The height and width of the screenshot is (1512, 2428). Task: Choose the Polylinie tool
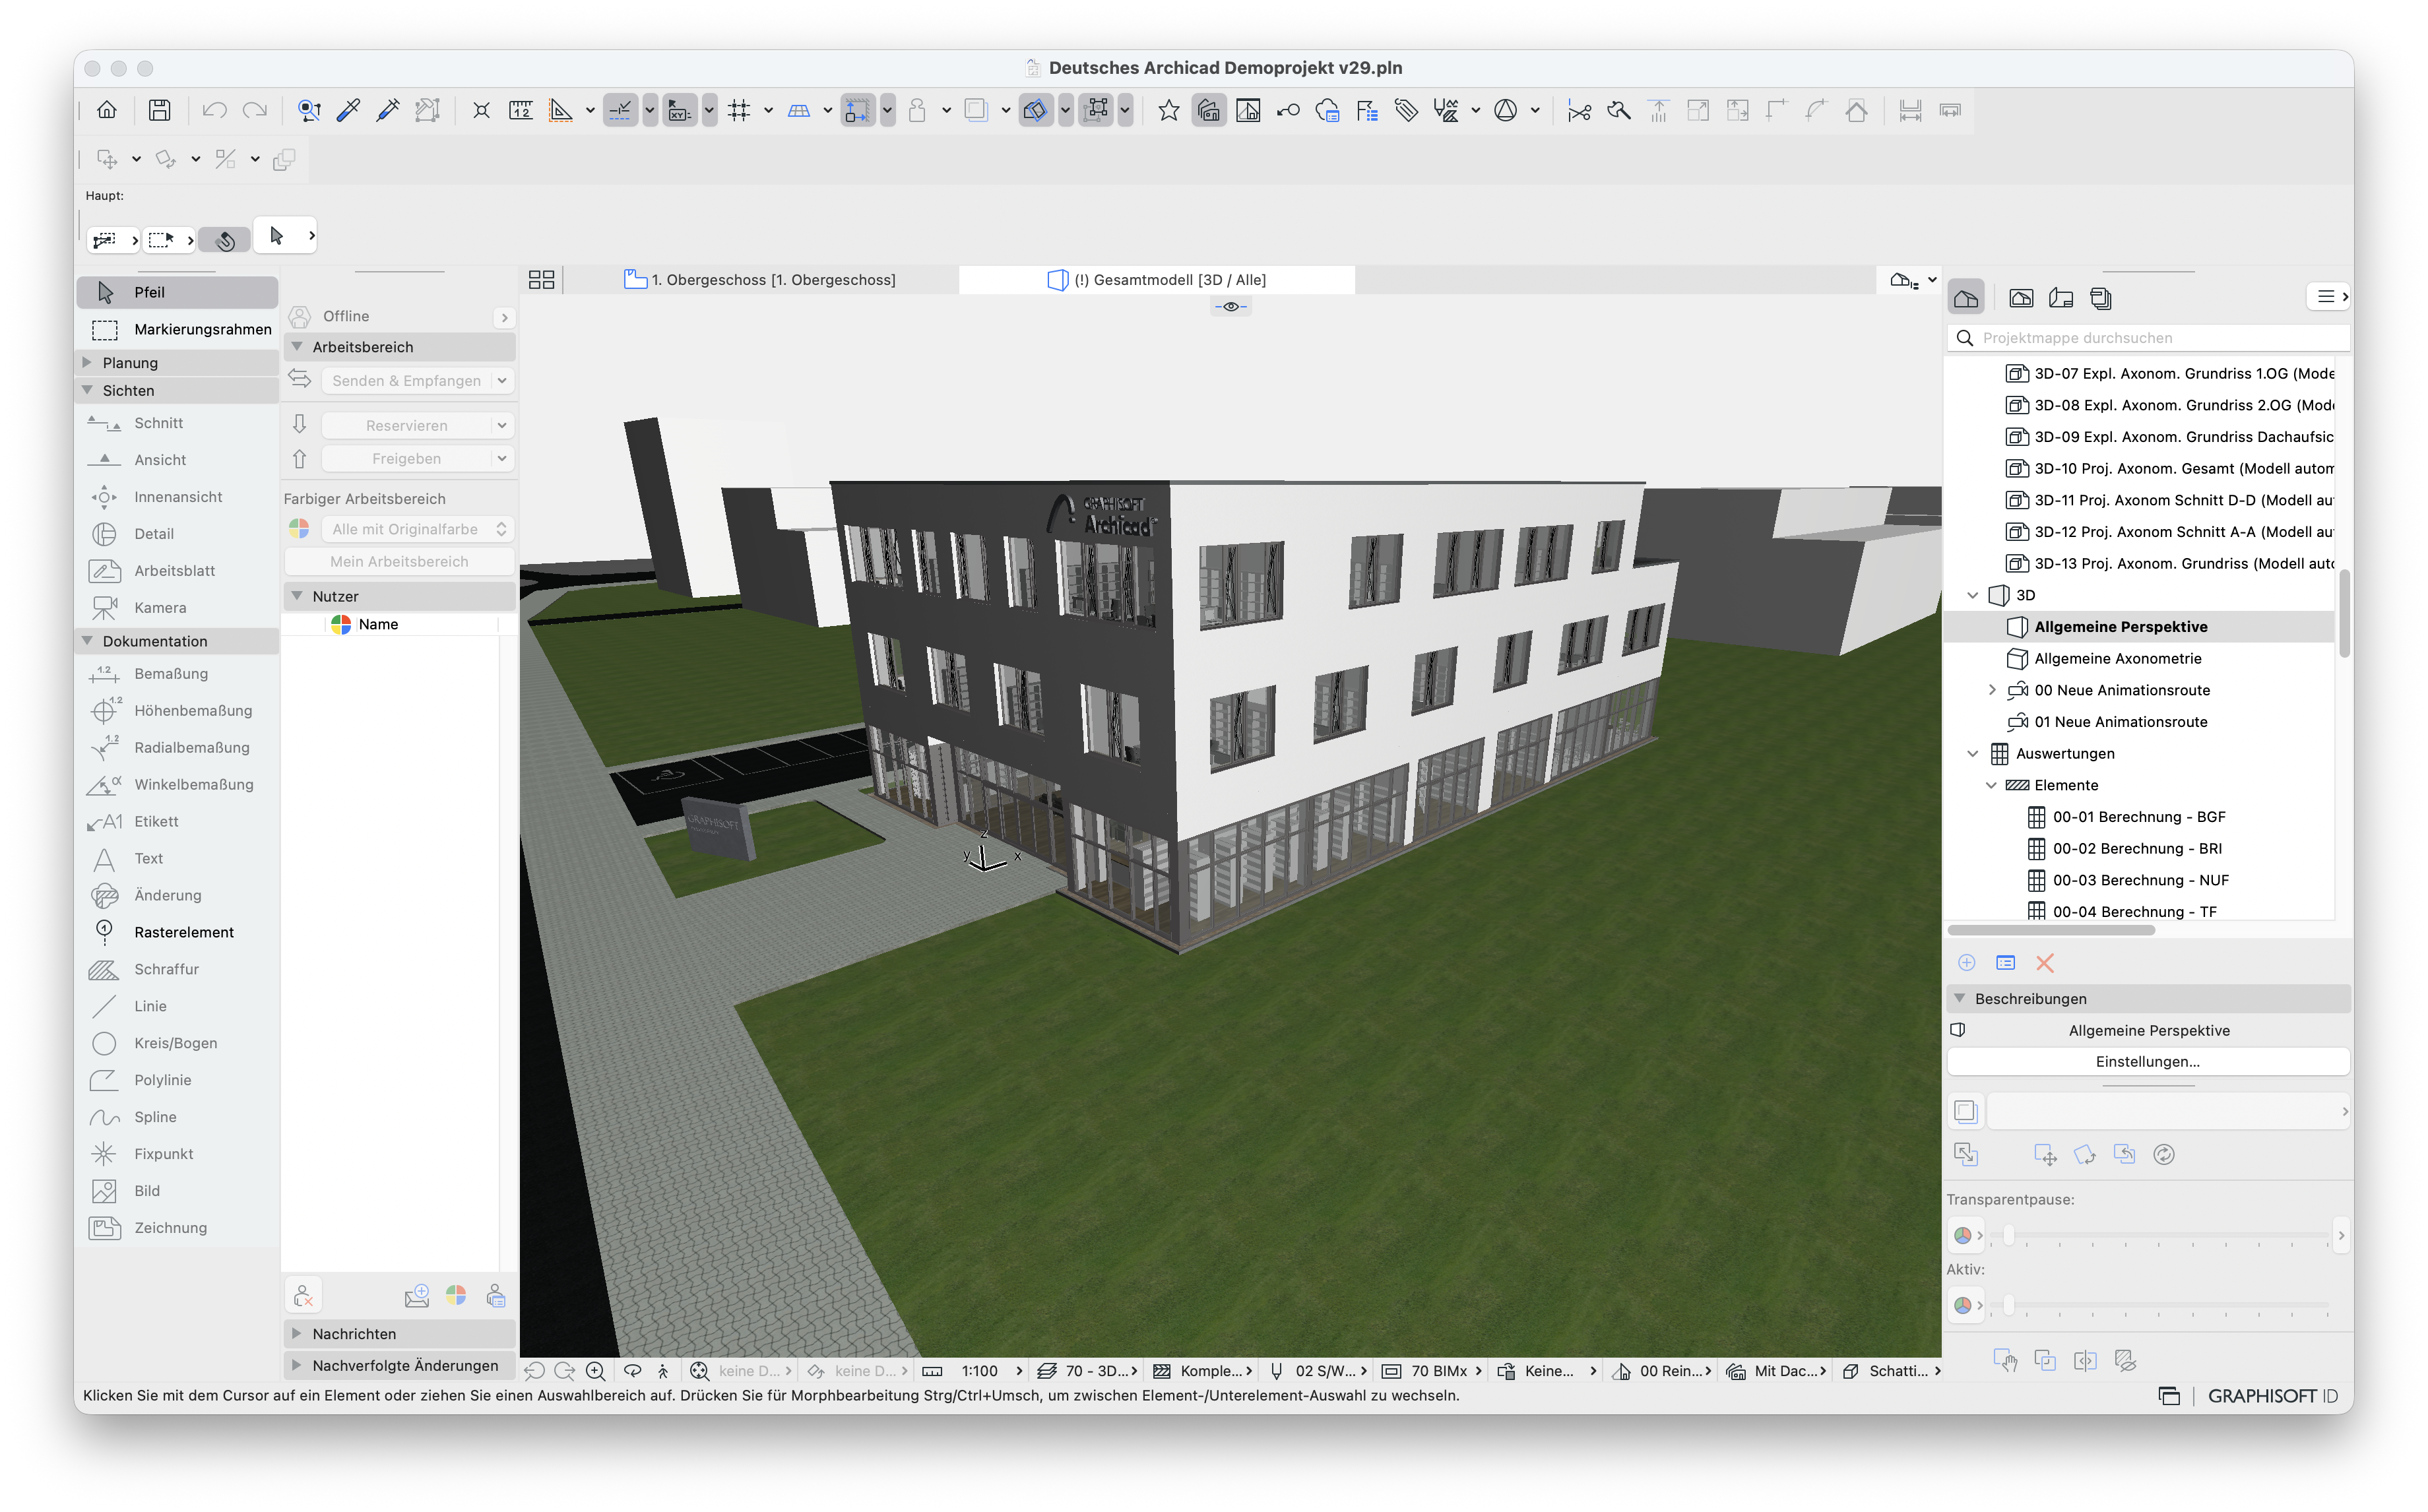tap(177, 1080)
